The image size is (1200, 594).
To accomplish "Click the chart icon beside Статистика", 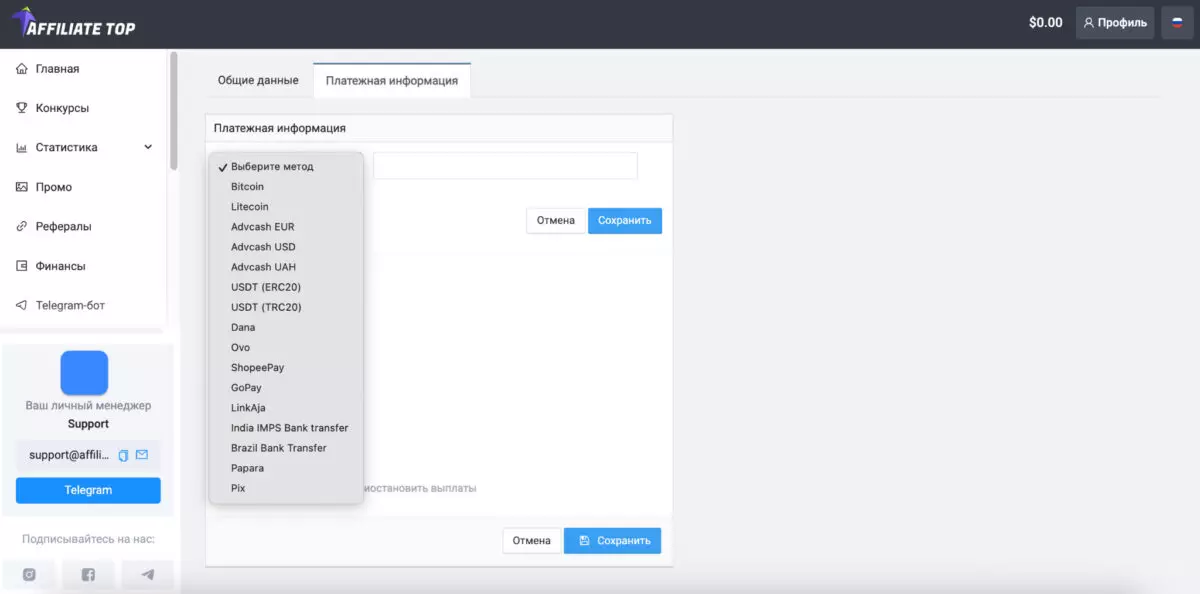I will pyautogui.click(x=22, y=148).
